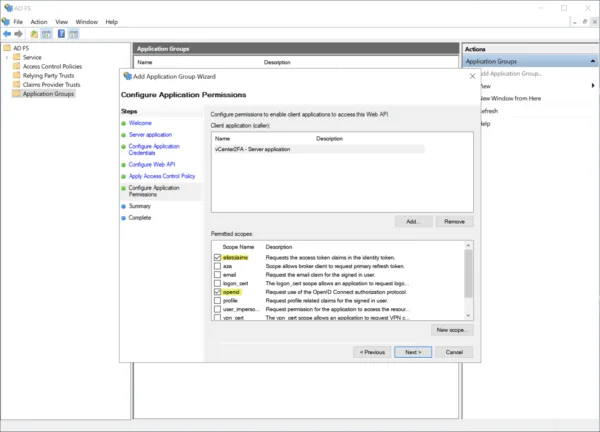The image size is (600, 432).
Task: Expand the Service tree node
Action: [x=7, y=57]
